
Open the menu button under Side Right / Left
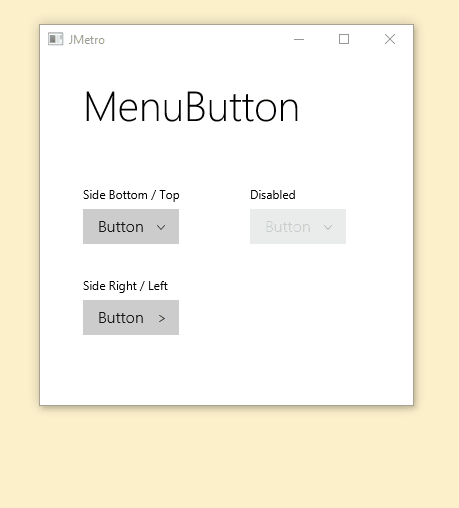pyautogui.click(x=131, y=317)
